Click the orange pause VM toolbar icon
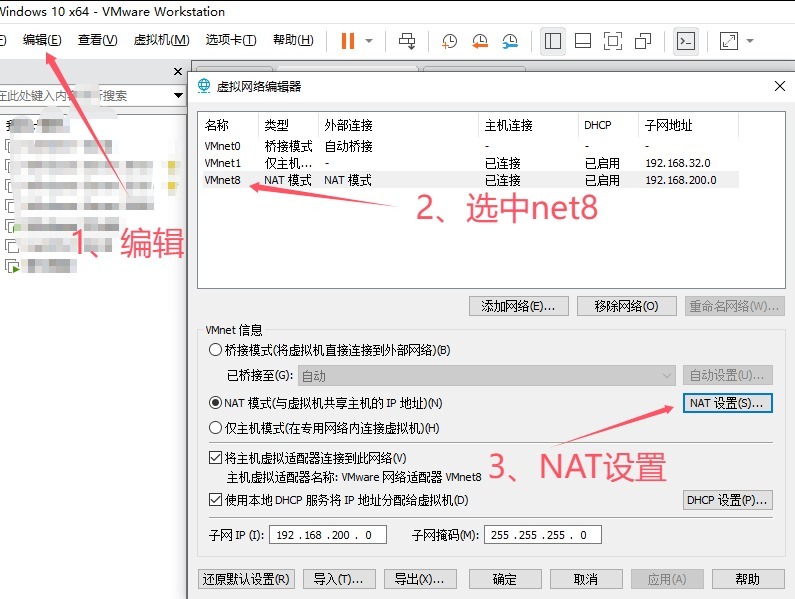Image resolution: width=795 pixels, height=599 pixels. 347,41
